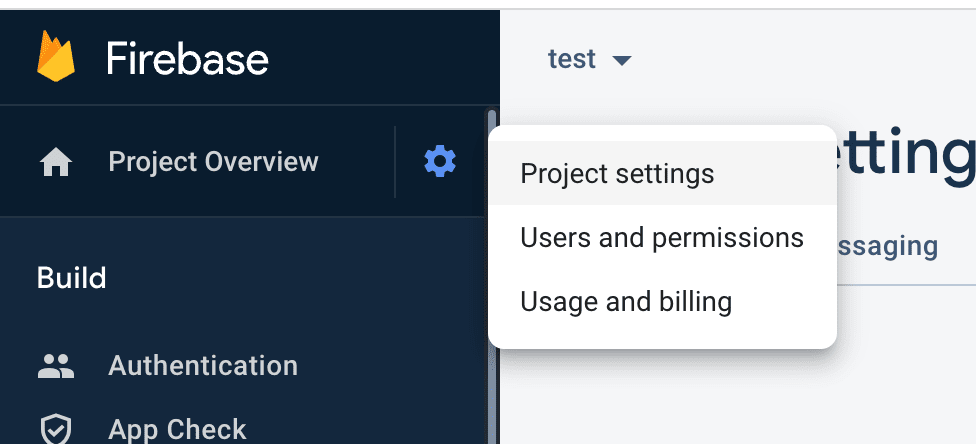Click the large settings page heading
Viewport: 976px width, 444px height.
coord(906,152)
